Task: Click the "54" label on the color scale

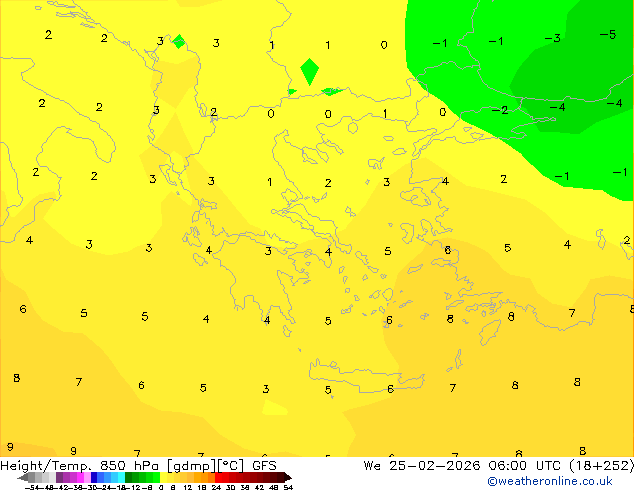Action: pyautogui.click(x=288, y=488)
